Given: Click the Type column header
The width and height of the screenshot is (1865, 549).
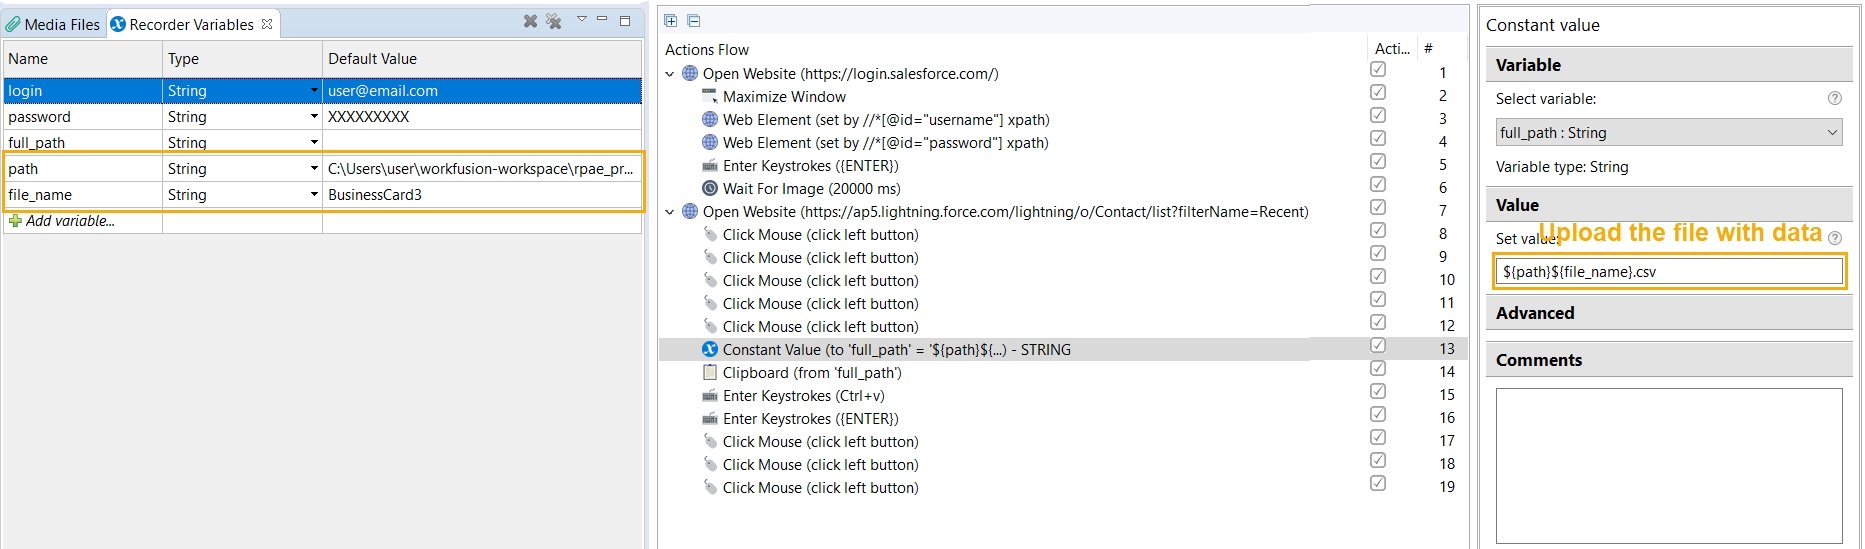Looking at the screenshot, I should (x=242, y=59).
